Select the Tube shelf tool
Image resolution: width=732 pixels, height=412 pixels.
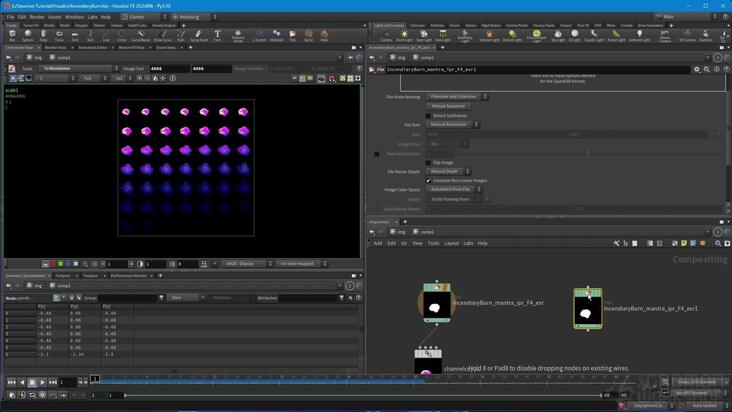click(x=43, y=35)
